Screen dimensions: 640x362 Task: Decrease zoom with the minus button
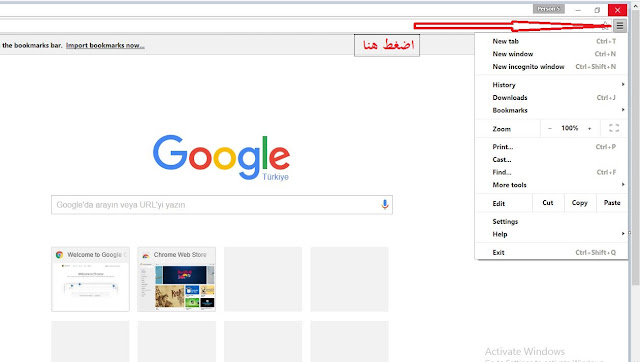tap(550, 129)
